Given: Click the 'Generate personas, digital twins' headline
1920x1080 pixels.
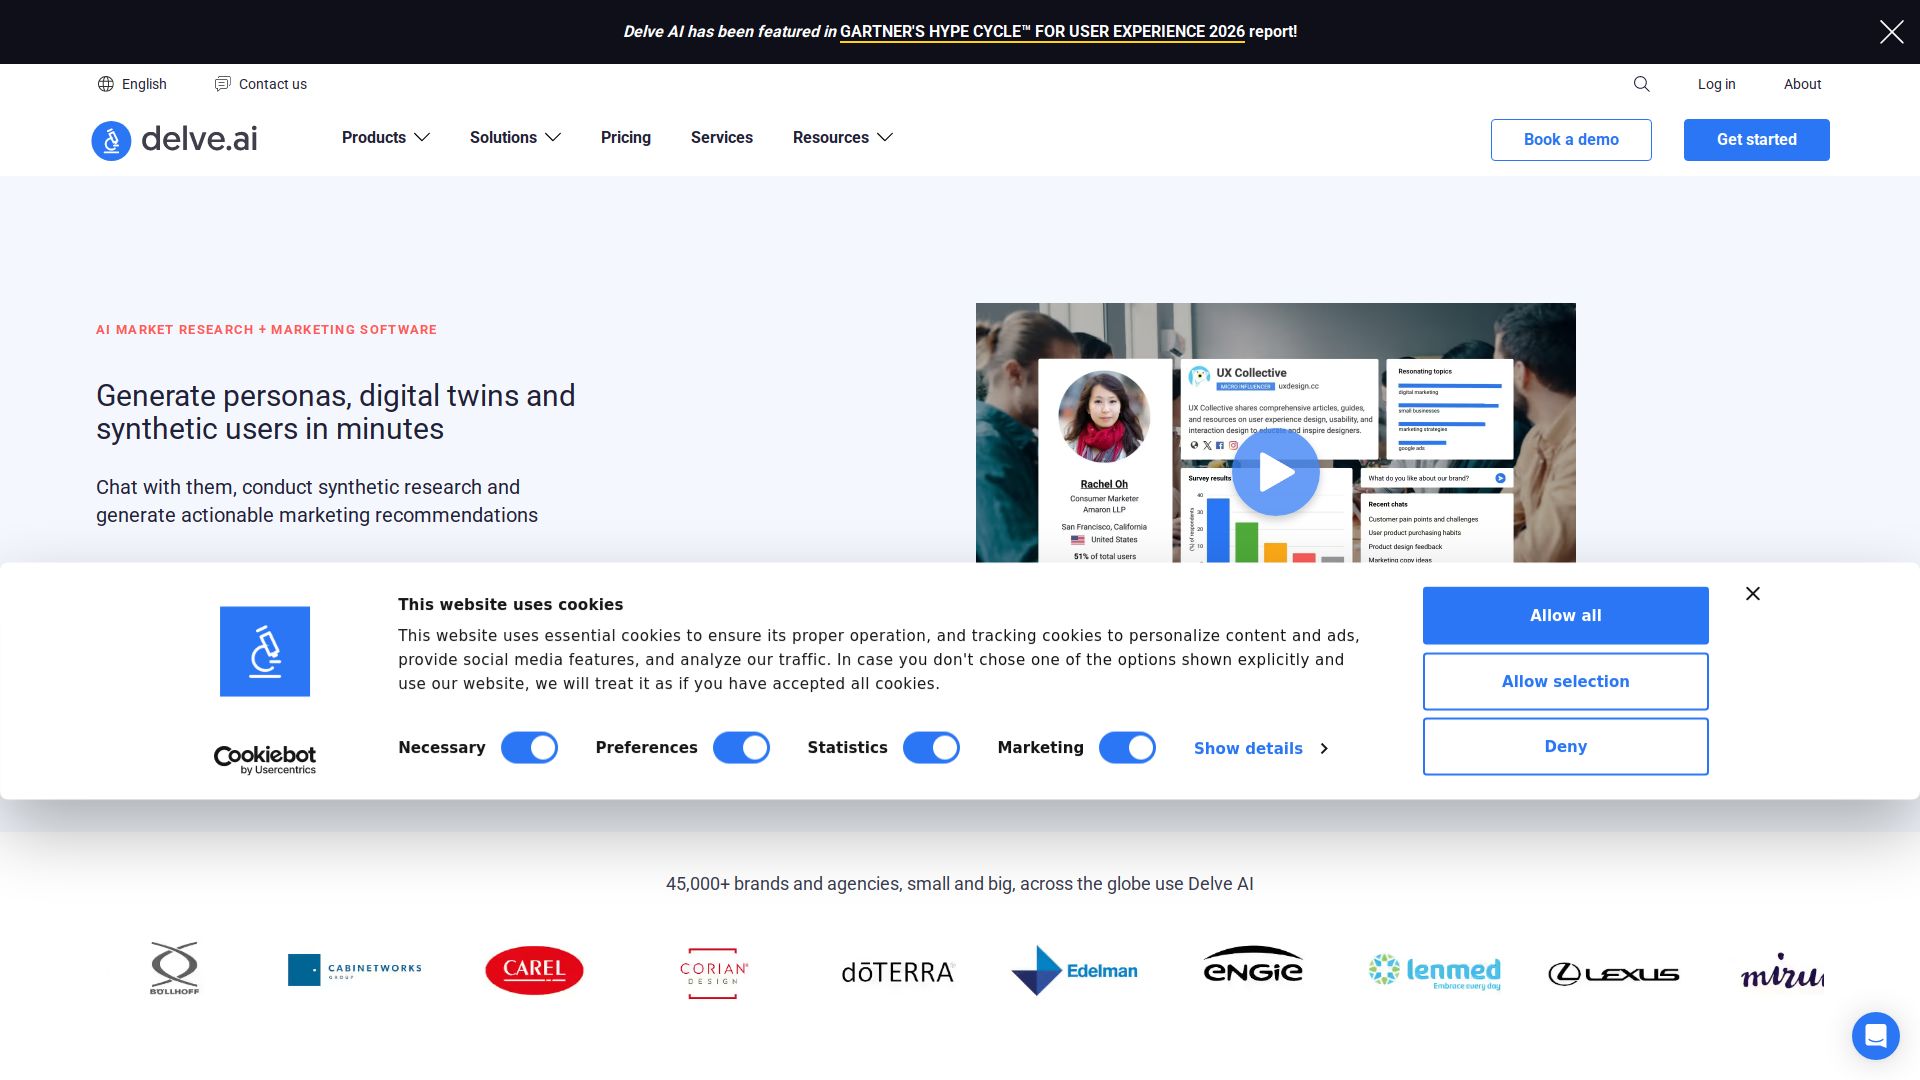Looking at the screenshot, I should pyautogui.click(x=336, y=412).
